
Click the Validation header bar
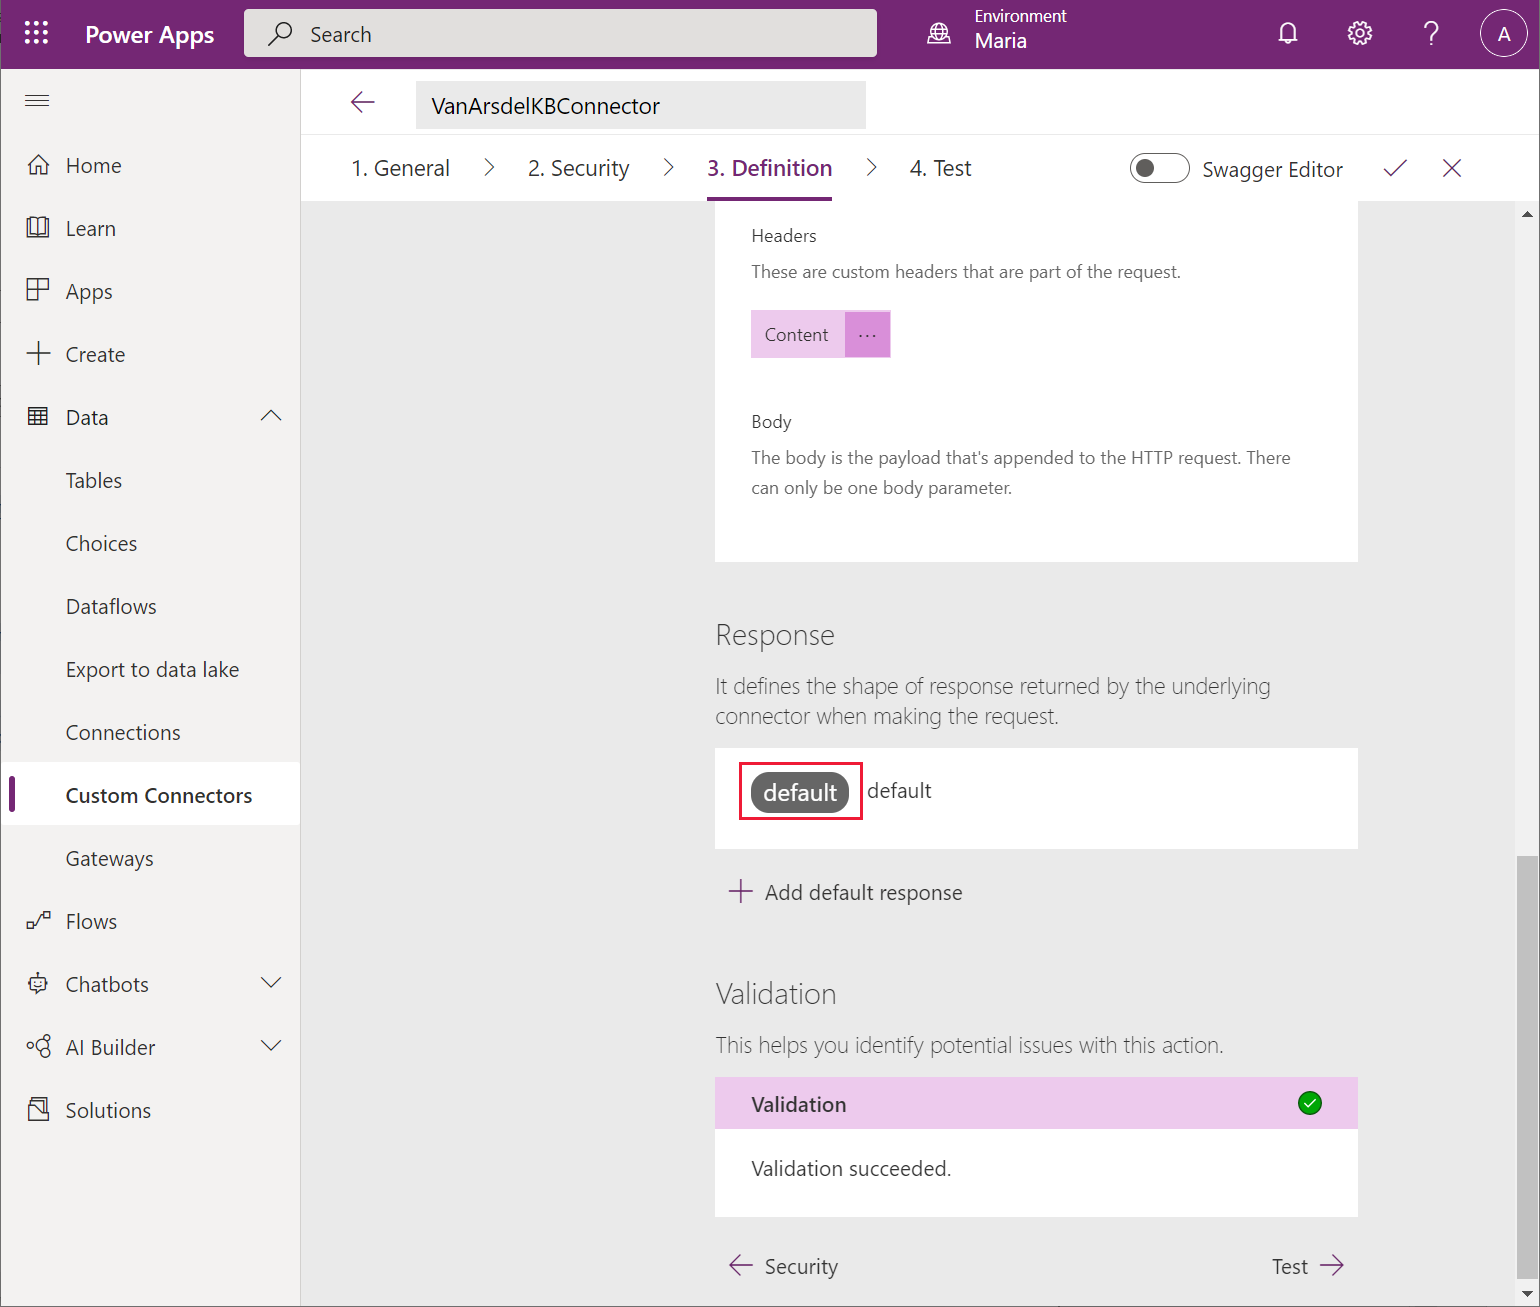pos(1036,1103)
